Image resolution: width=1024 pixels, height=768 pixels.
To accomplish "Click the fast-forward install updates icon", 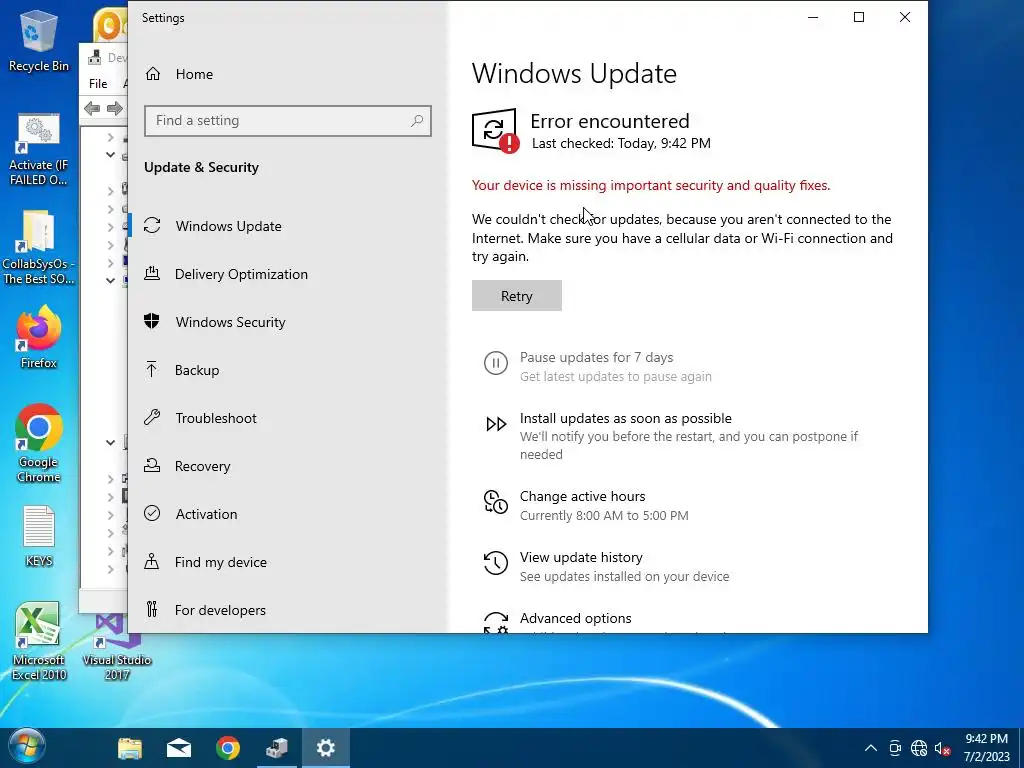I will tap(496, 424).
